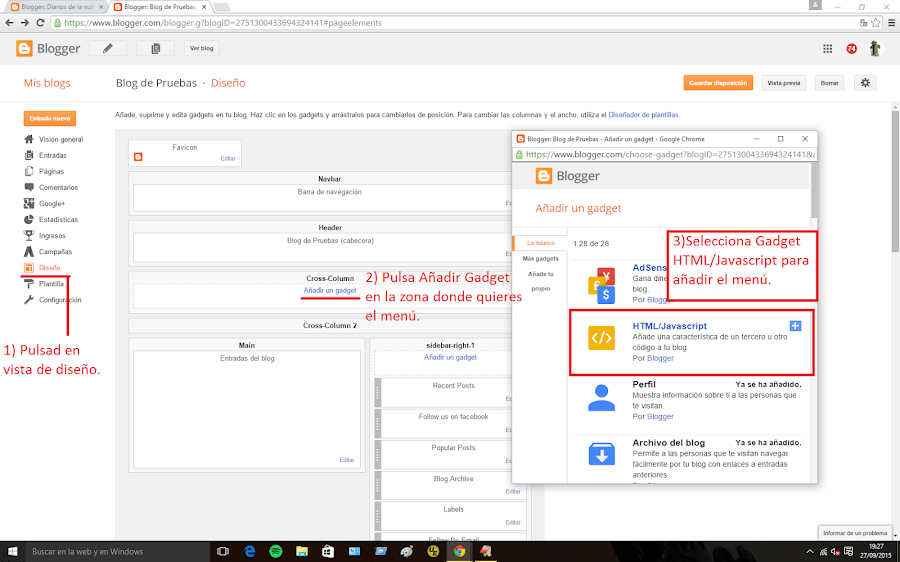Edit the Main Entradas del blog gadget
The width and height of the screenshot is (900, 562).
pos(347,460)
